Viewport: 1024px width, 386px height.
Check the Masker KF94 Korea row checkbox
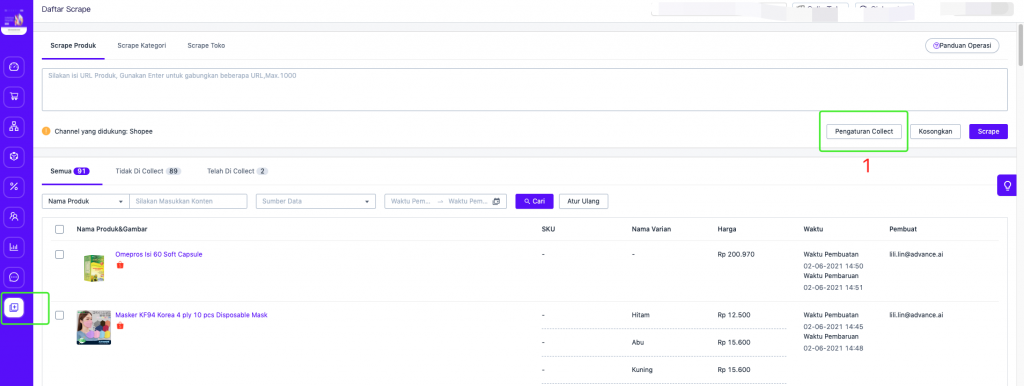[x=59, y=315]
